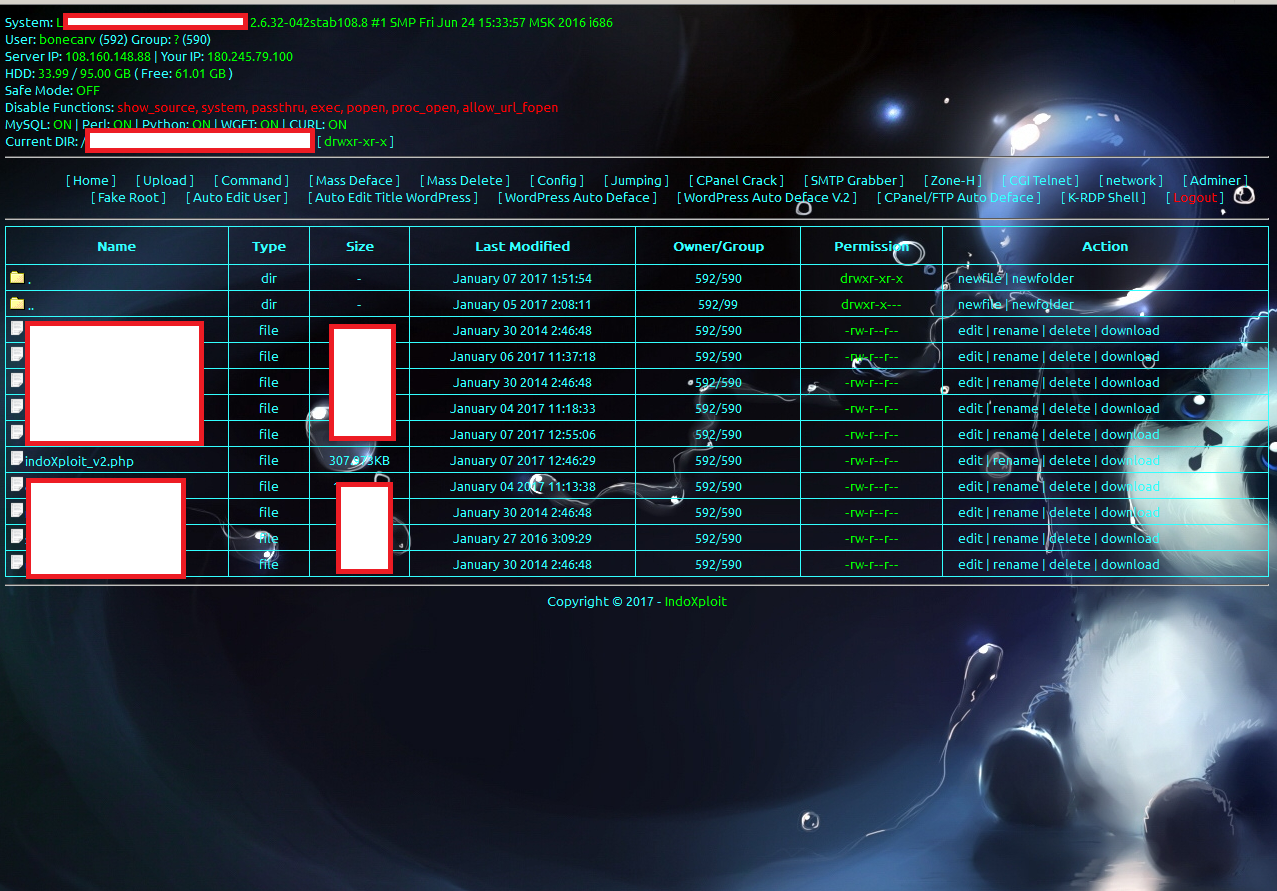Screen dimensions: 1277x891
Task: Click the file icon in the first file row
Action: click(x=15, y=330)
